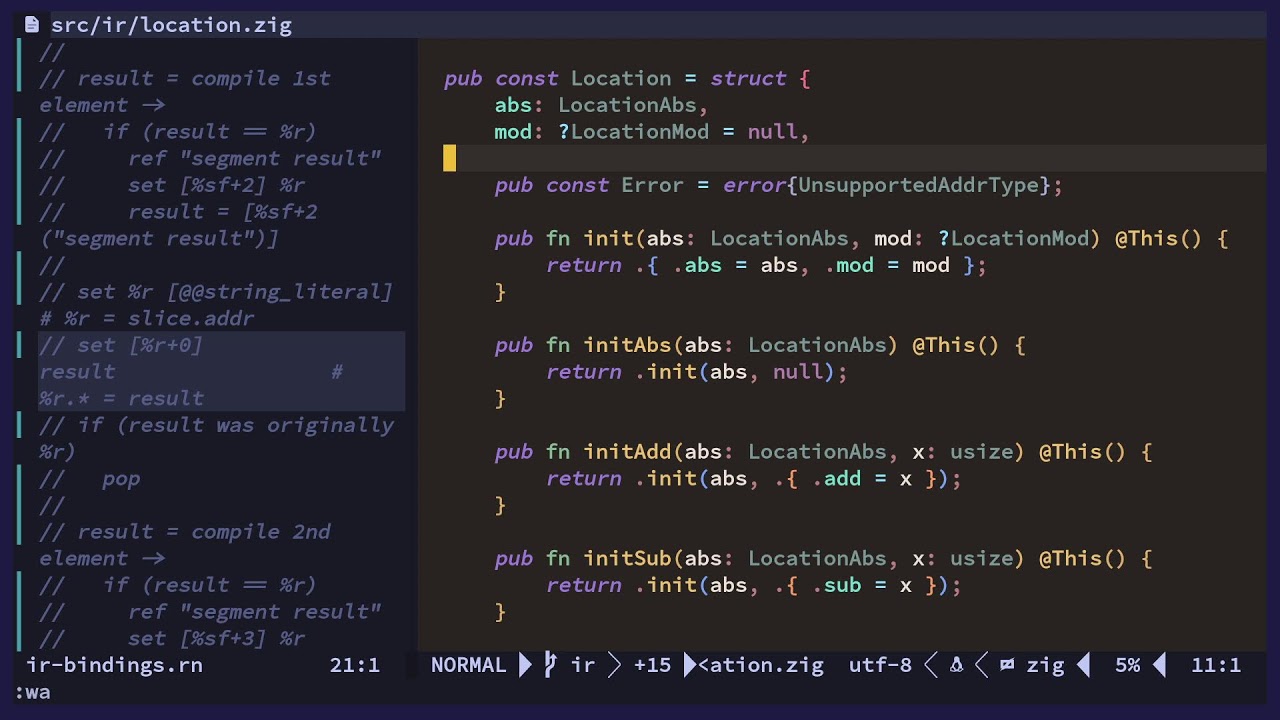Click the utf-8 encoding indicator

(x=880, y=665)
